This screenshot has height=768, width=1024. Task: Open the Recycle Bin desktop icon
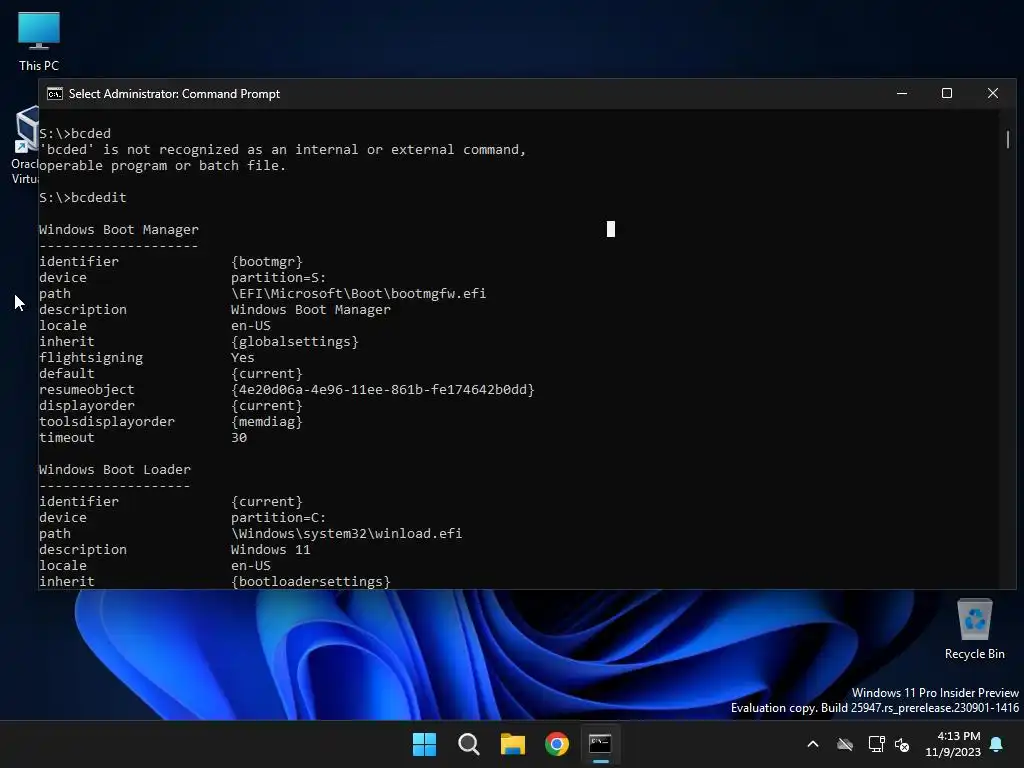pyautogui.click(x=974, y=629)
